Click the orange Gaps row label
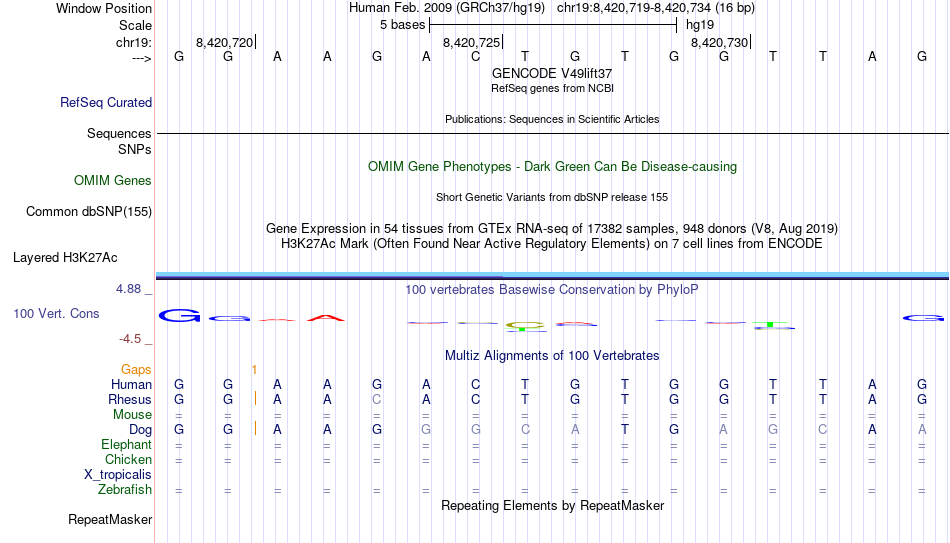 [x=136, y=369]
